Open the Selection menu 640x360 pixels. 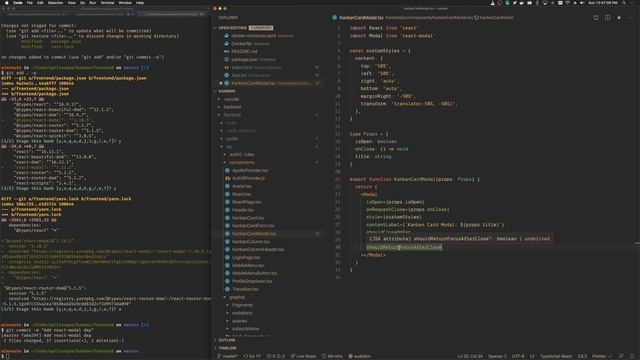55,2
